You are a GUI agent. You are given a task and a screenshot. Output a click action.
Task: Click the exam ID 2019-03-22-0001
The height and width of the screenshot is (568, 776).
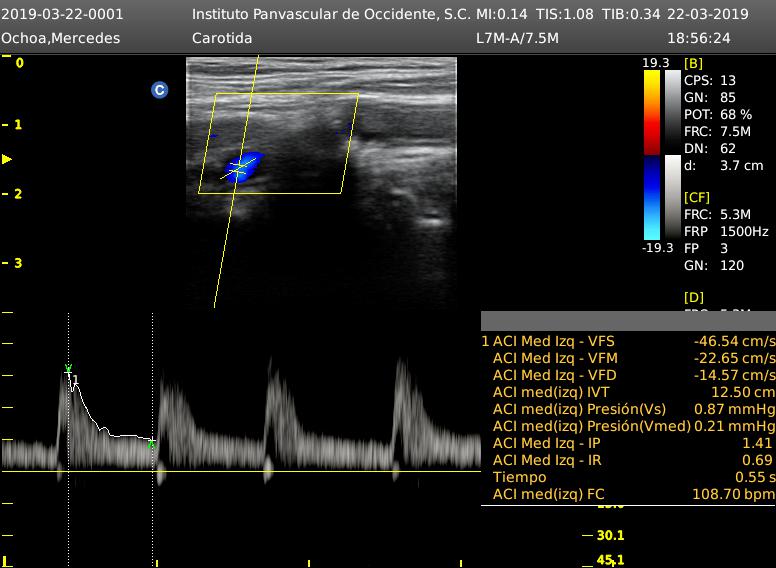click(x=62, y=14)
